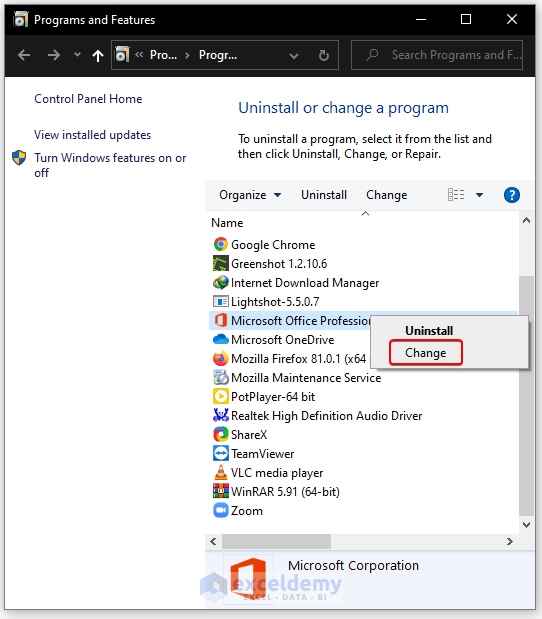Click the Windows features shield icon
Screen dimensions: 542x619
[19, 158]
